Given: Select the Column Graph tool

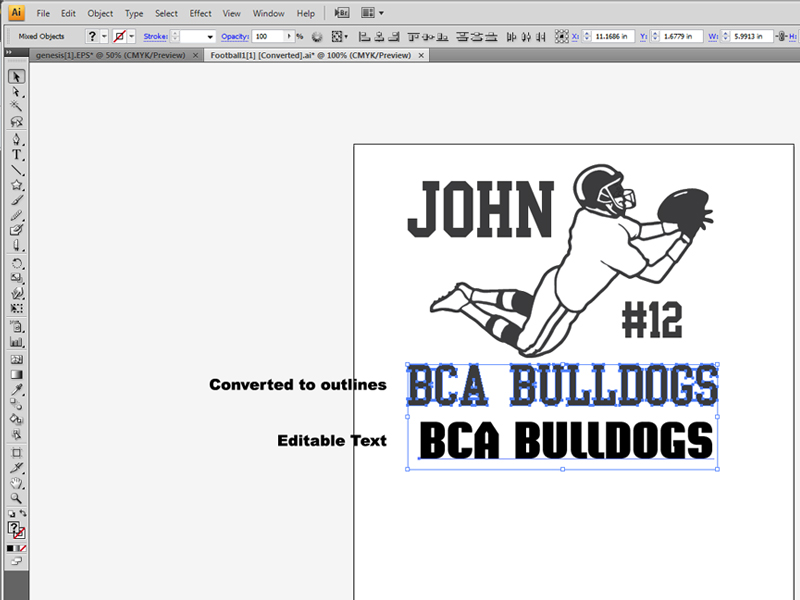Looking at the screenshot, I should (16, 342).
